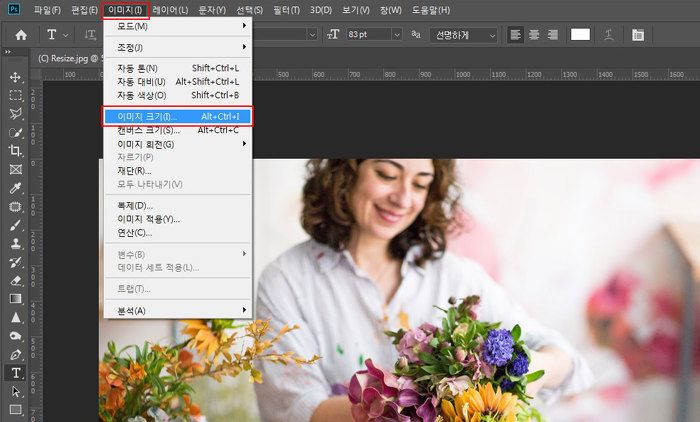Close the 이미지(I) menu from menu bar
The height and width of the screenshot is (422, 700).
[x=125, y=10]
